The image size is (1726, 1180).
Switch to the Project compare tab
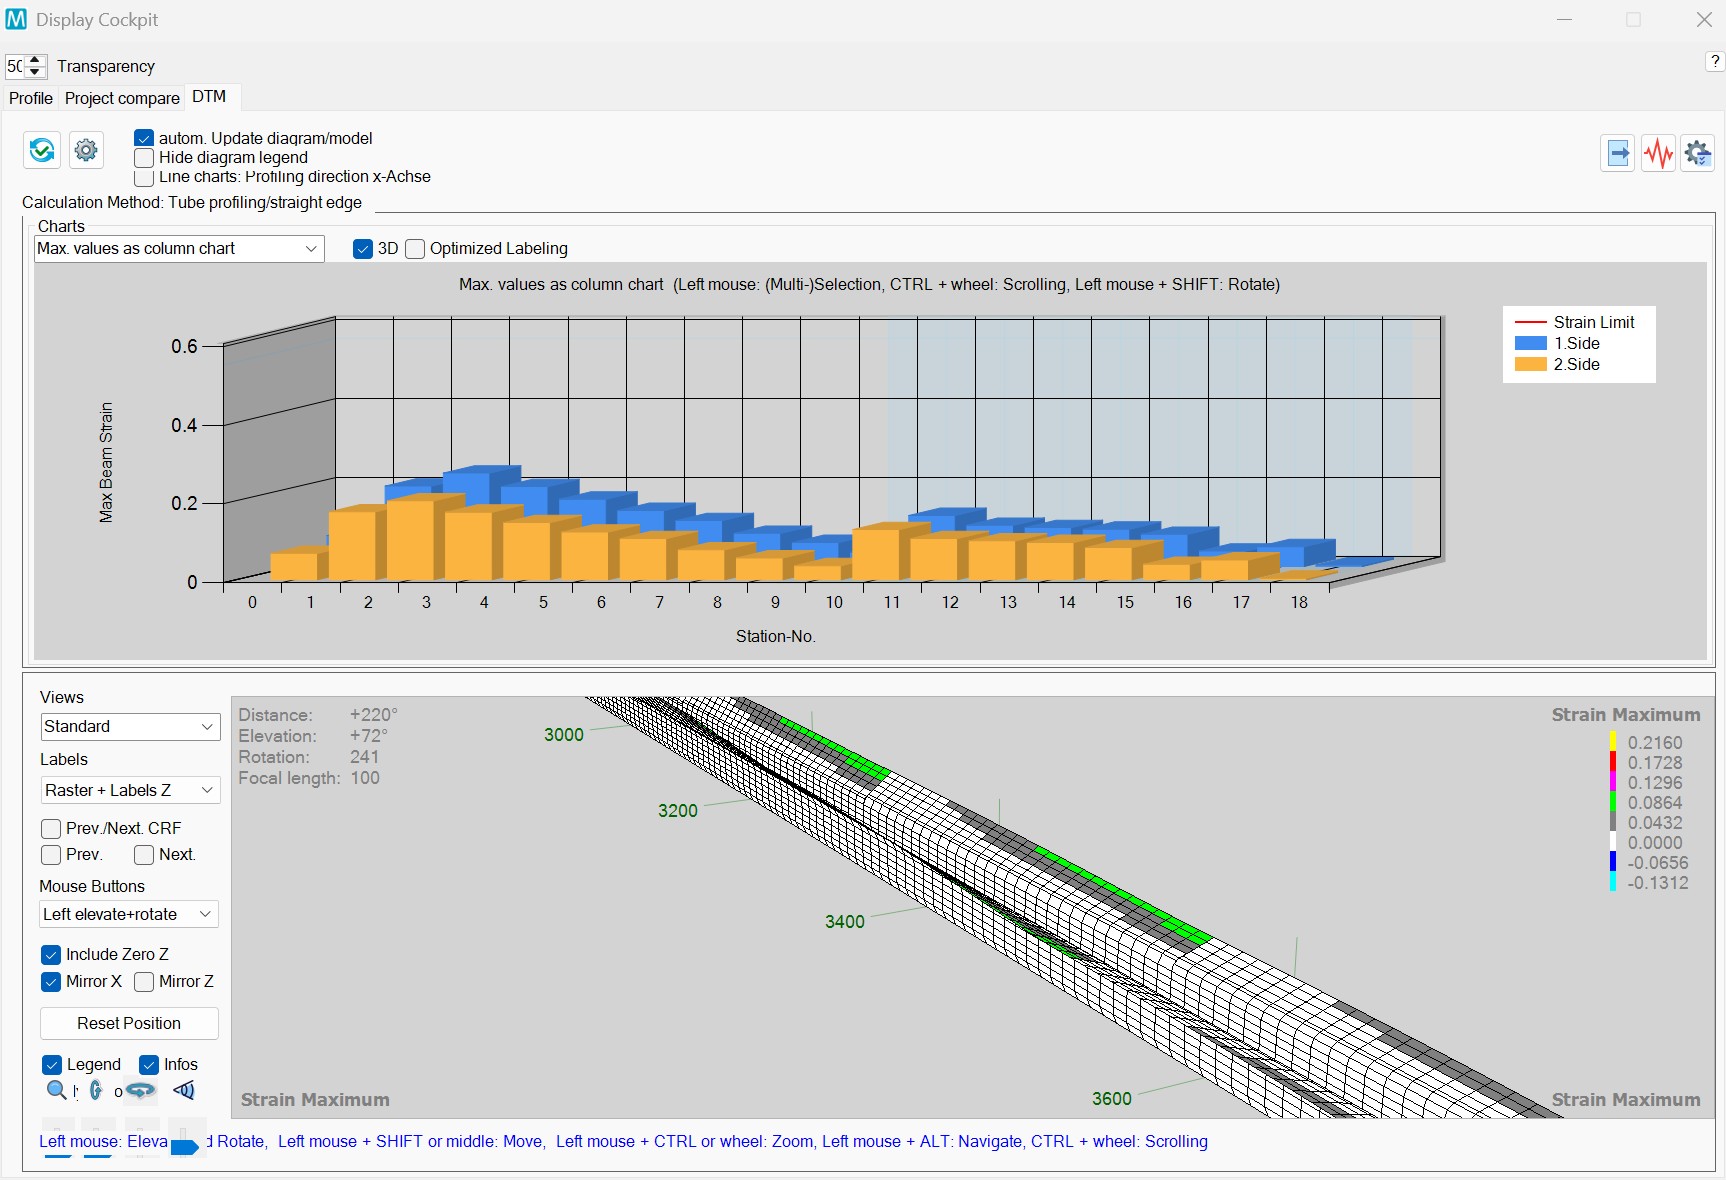coord(121,98)
